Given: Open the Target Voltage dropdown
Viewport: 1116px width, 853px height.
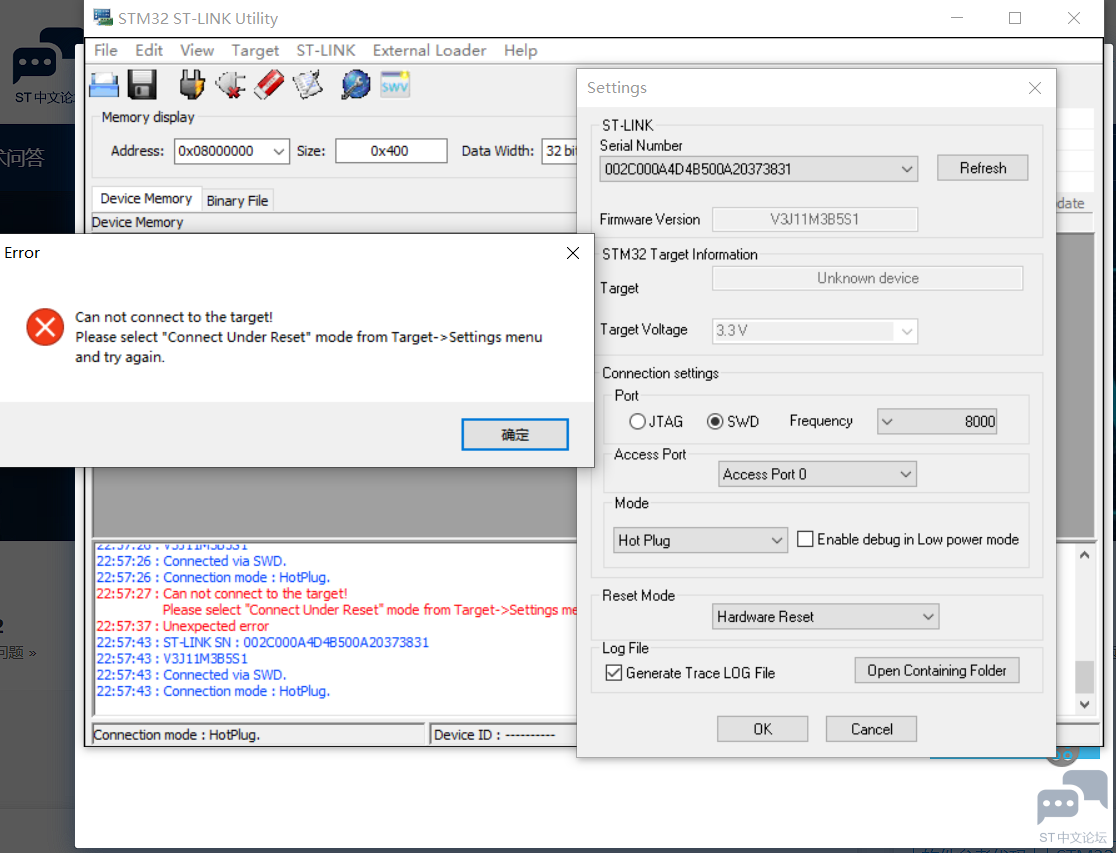Looking at the screenshot, I should (907, 331).
